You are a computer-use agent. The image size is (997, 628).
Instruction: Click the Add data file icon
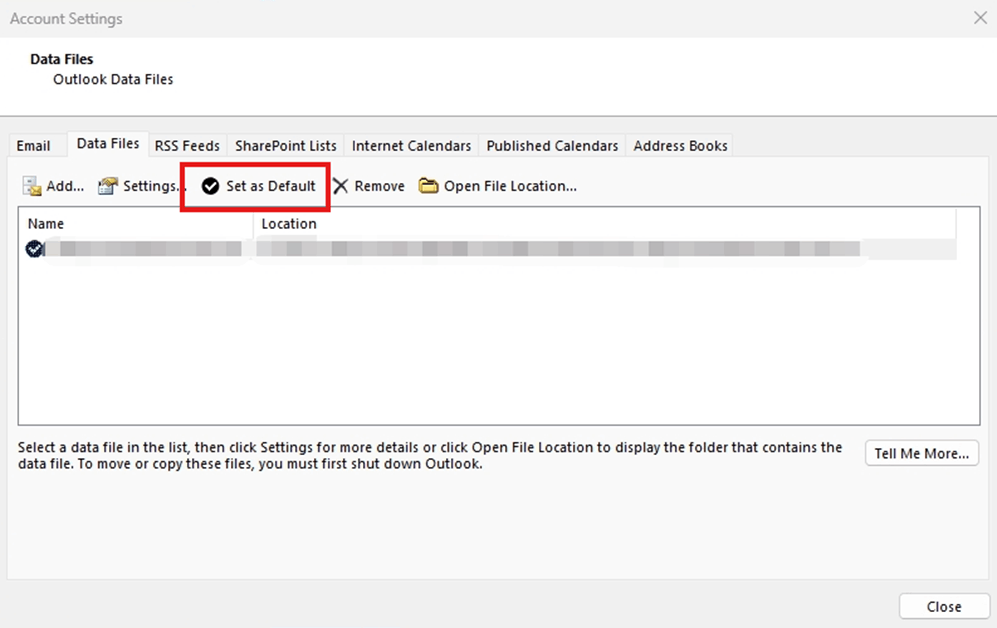click(32, 186)
